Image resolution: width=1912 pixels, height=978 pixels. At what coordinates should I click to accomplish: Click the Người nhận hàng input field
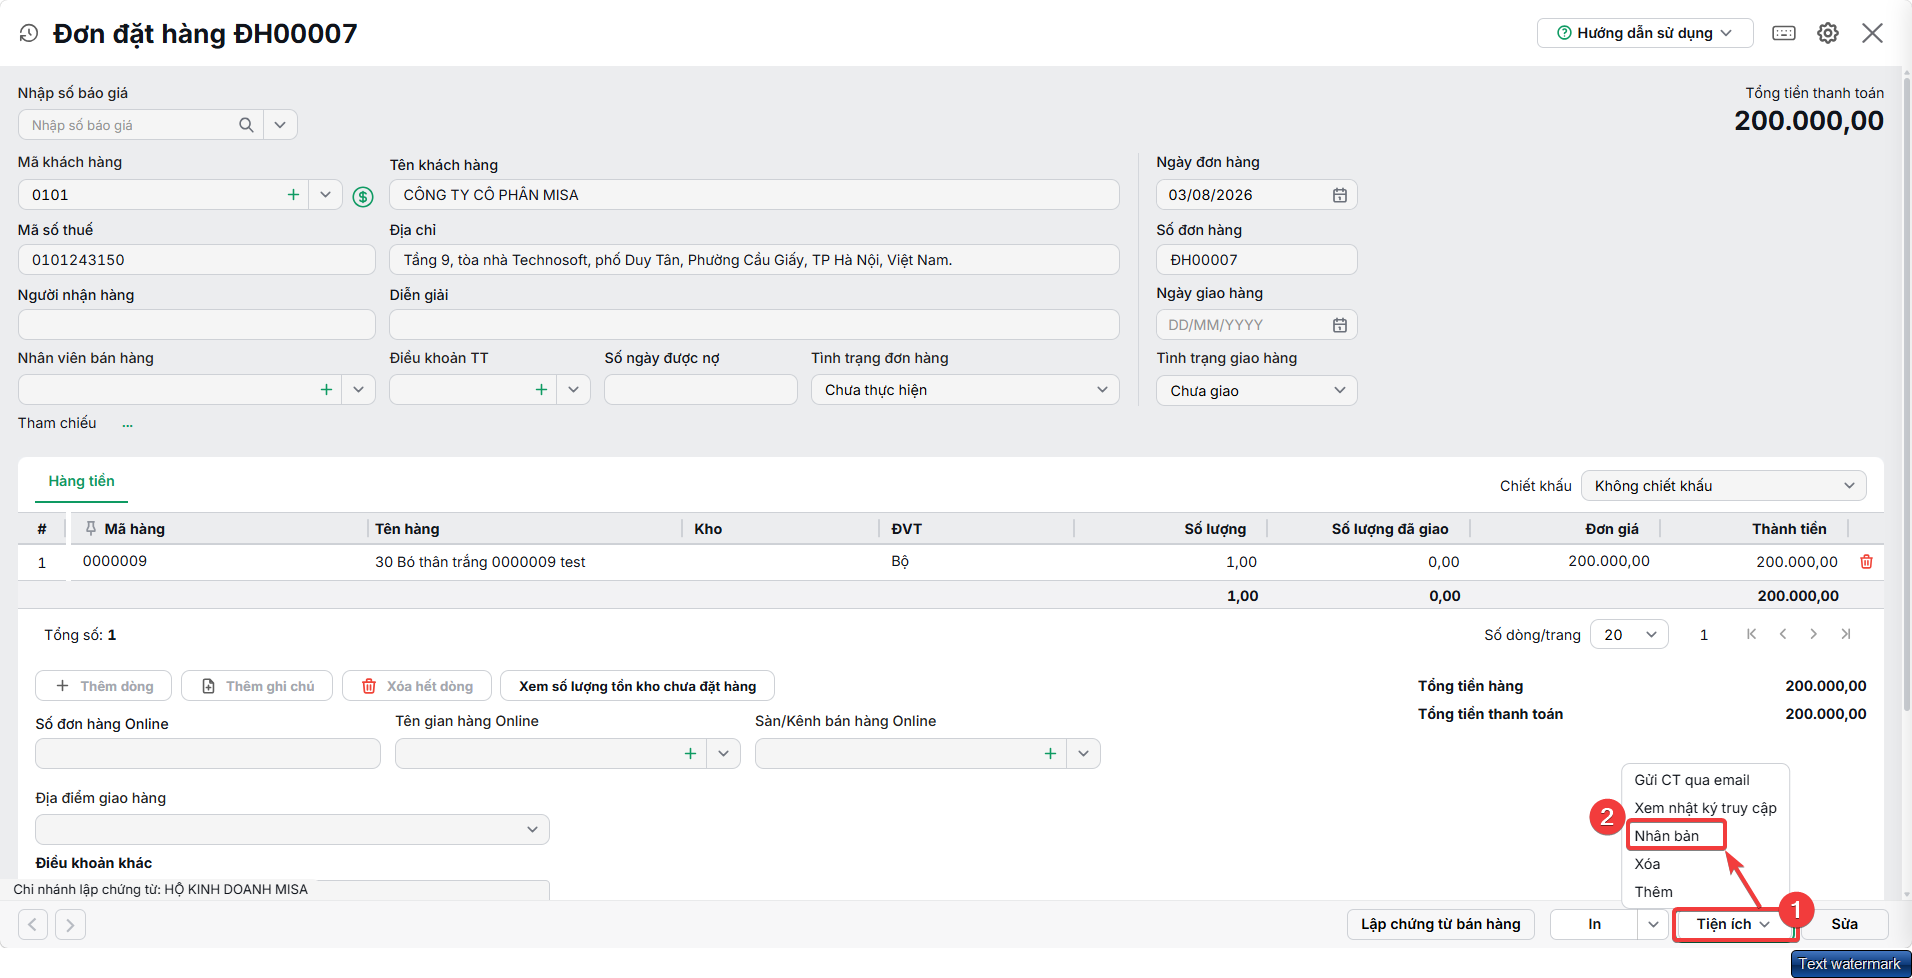tap(197, 325)
